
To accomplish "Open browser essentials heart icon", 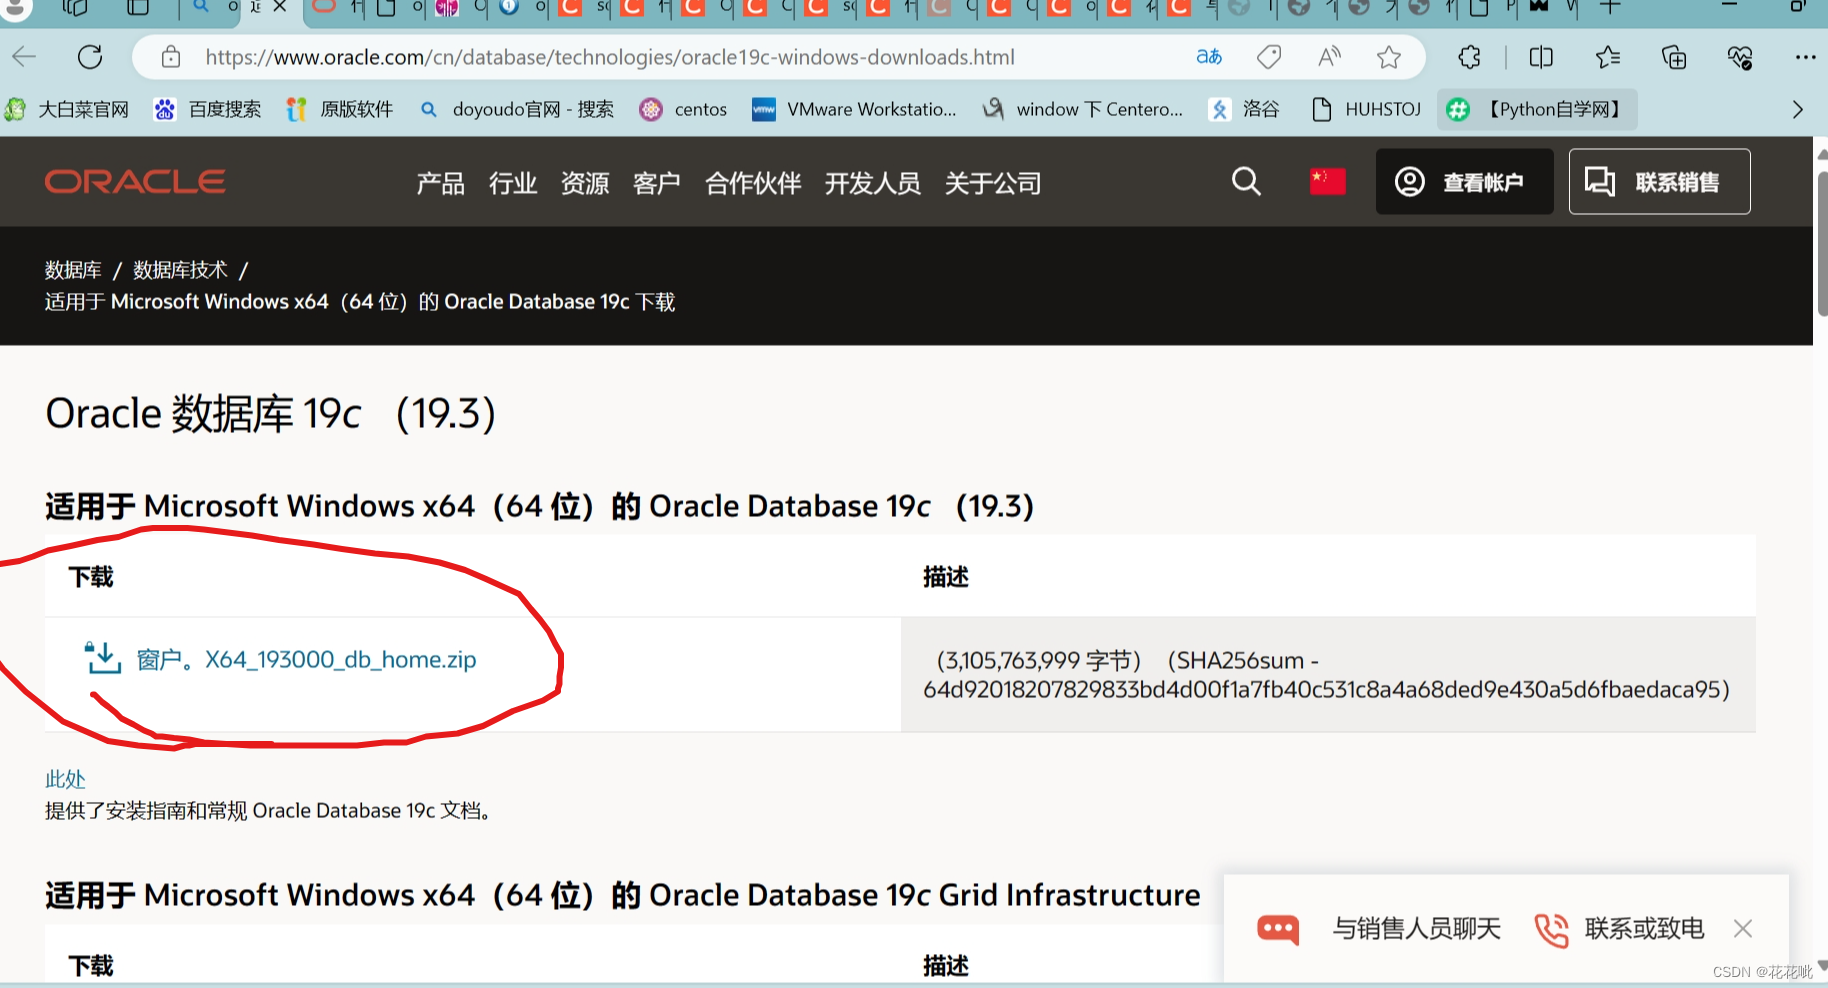I will [1740, 57].
